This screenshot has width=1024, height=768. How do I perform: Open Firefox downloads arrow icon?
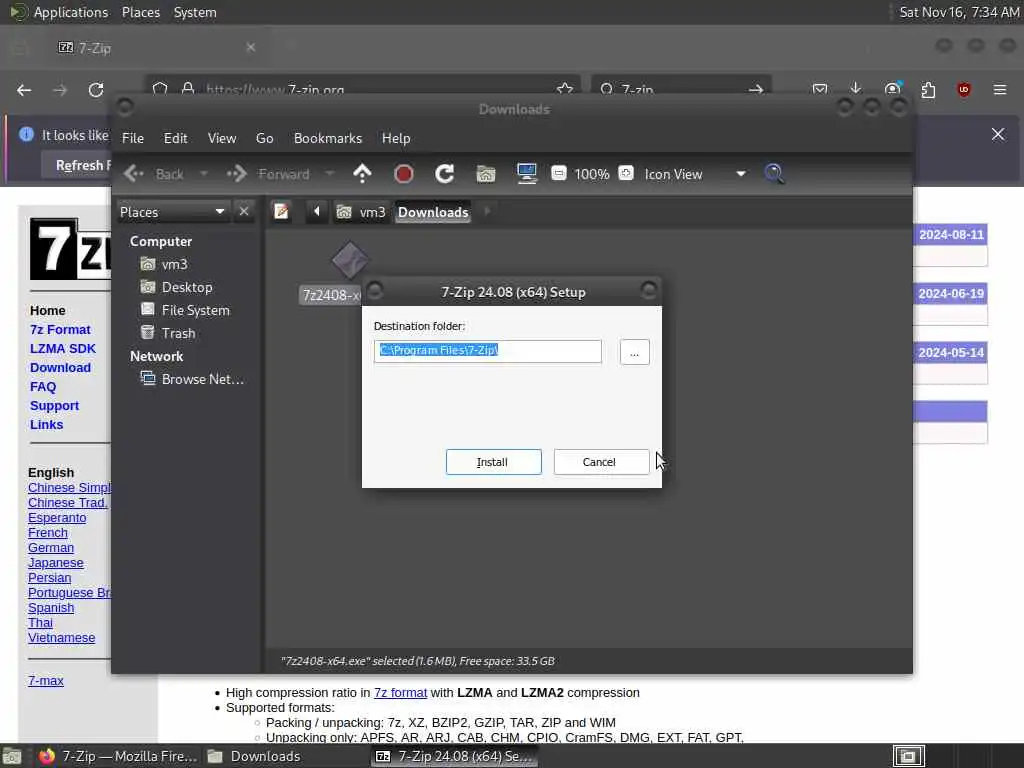tap(856, 89)
